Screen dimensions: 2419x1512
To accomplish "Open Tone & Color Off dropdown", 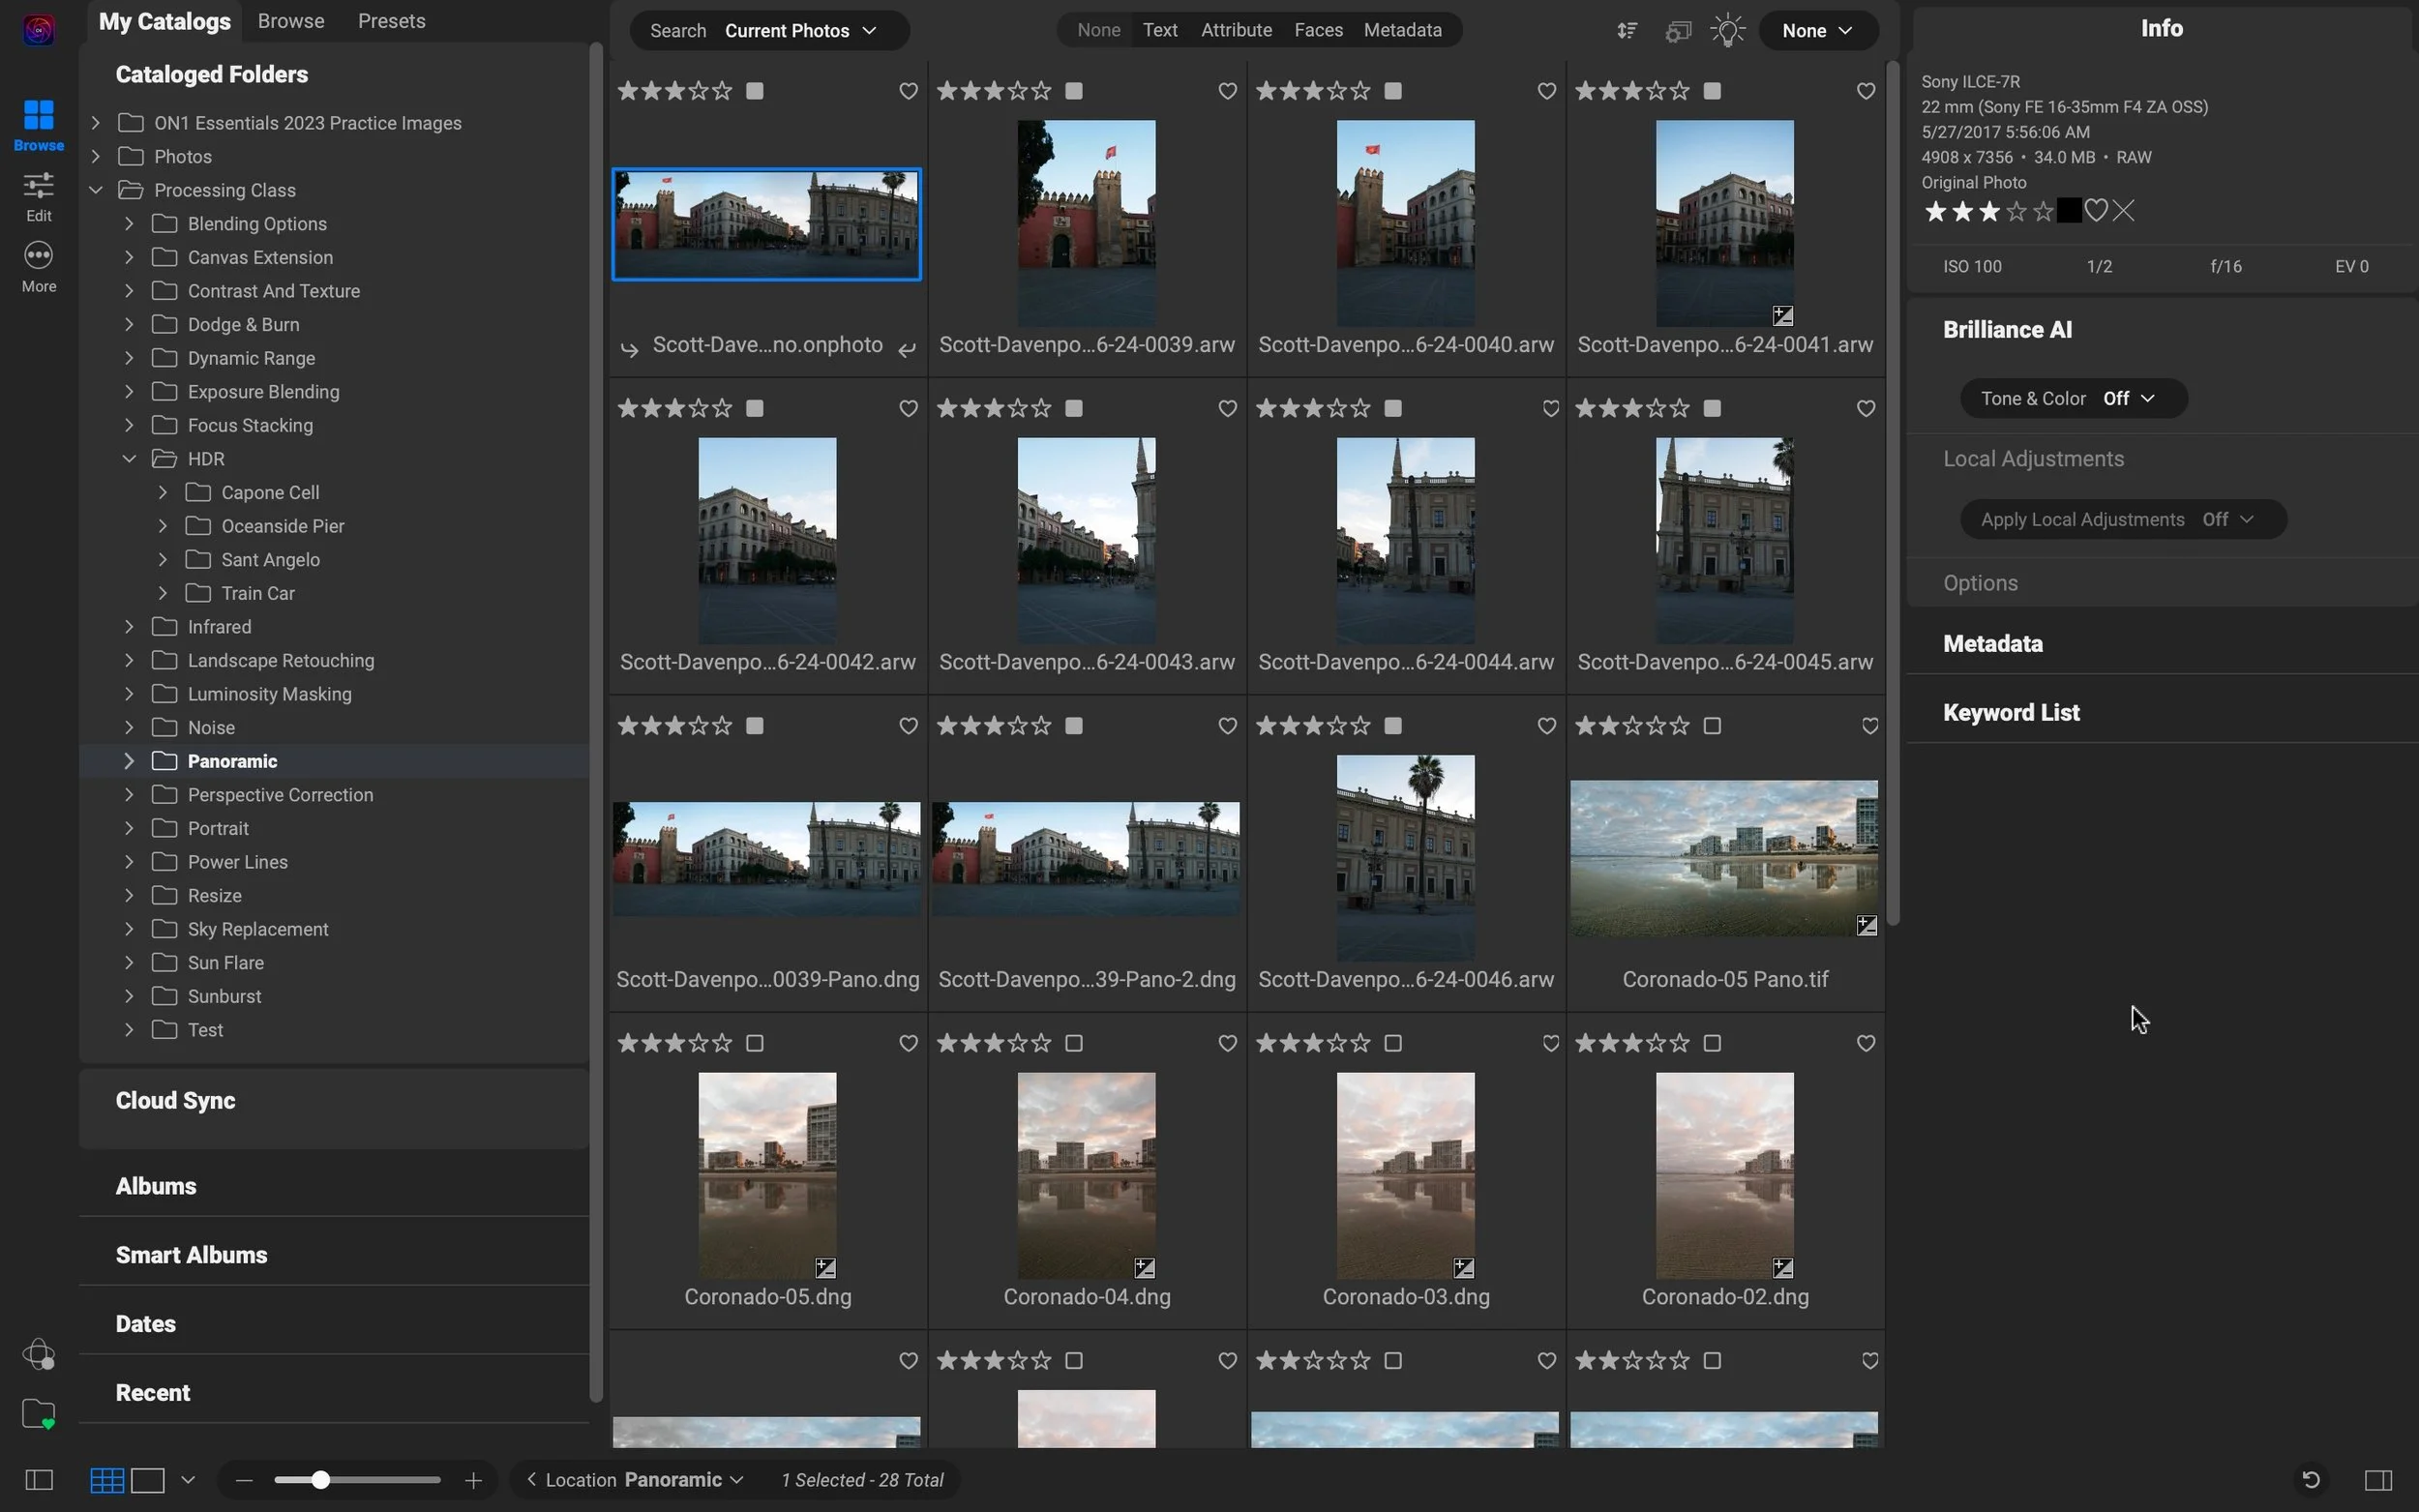I will [2073, 398].
